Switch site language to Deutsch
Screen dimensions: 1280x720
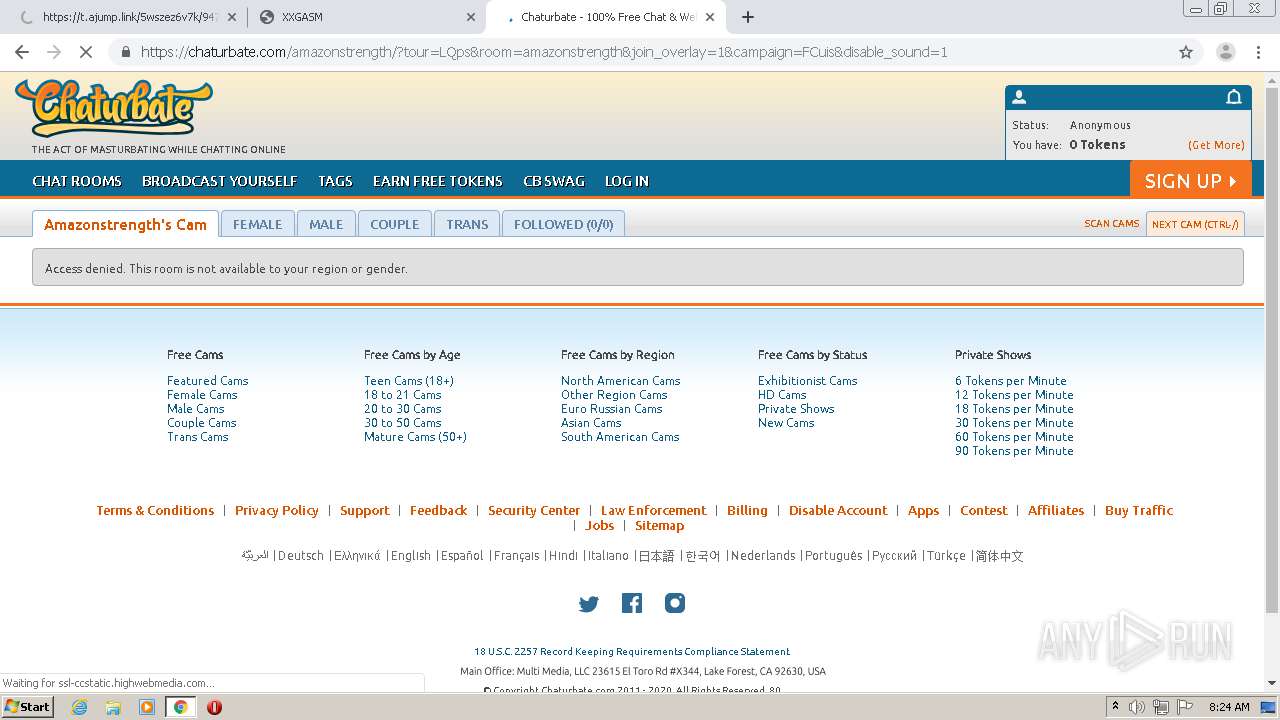301,556
